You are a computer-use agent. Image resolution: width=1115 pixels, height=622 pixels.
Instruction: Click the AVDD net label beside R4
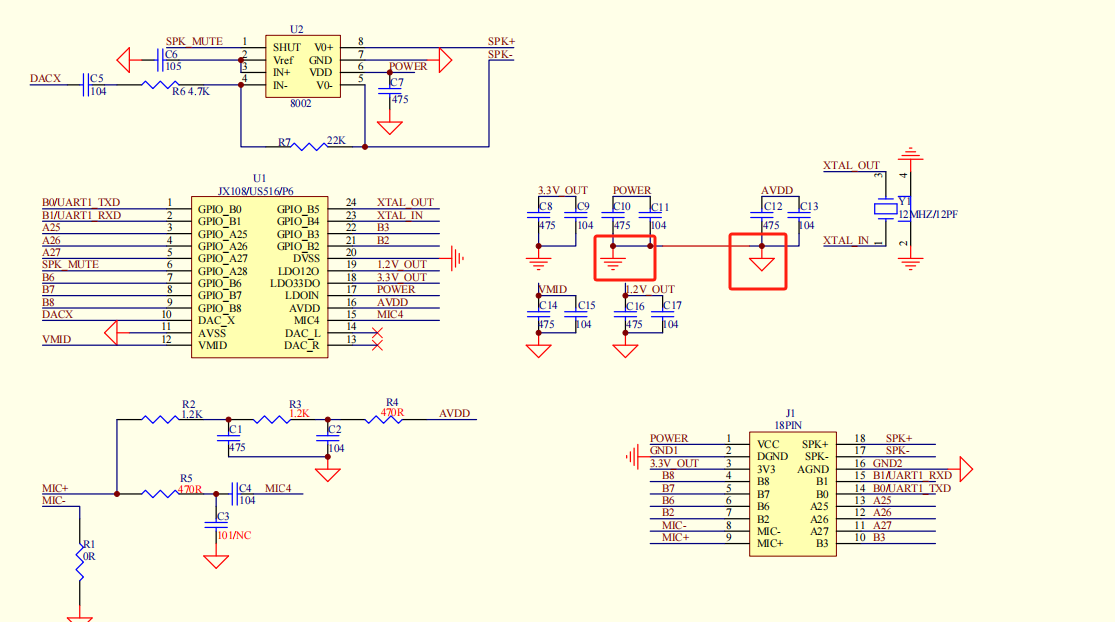pyautogui.click(x=454, y=414)
